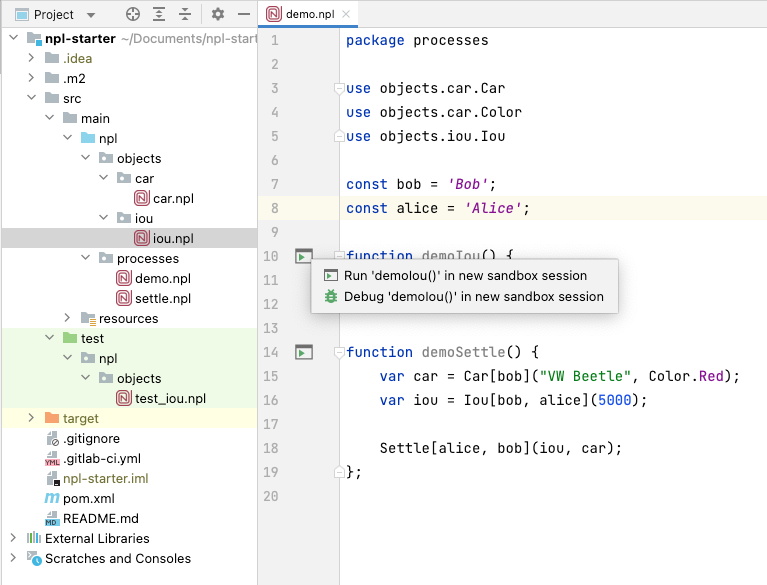Collapse the src folder
The width and height of the screenshot is (767, 585).
click(x=32, y=98)
